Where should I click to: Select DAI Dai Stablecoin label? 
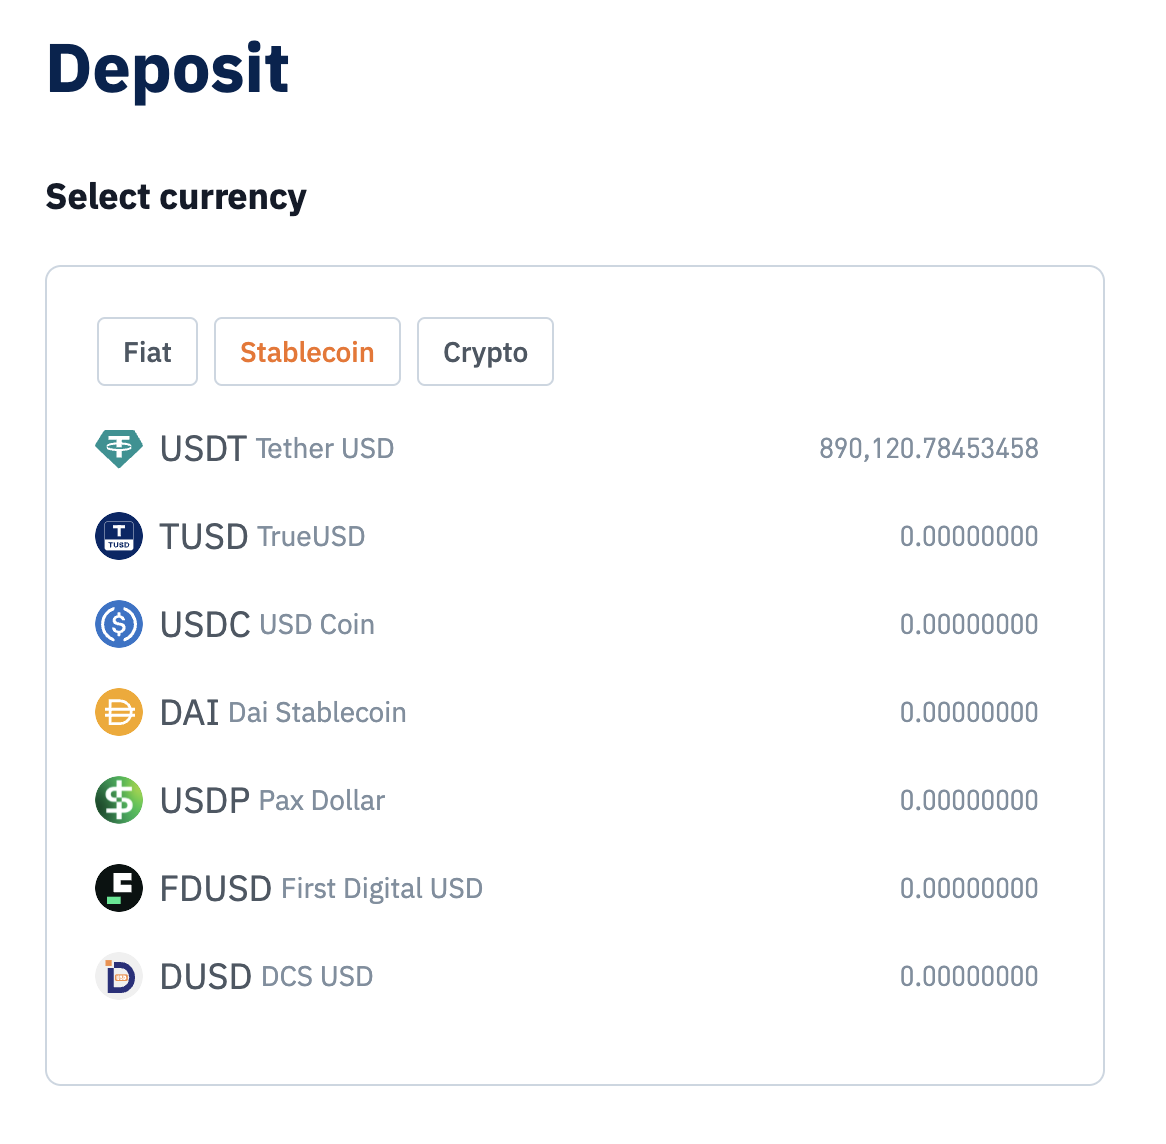[283, 712]
